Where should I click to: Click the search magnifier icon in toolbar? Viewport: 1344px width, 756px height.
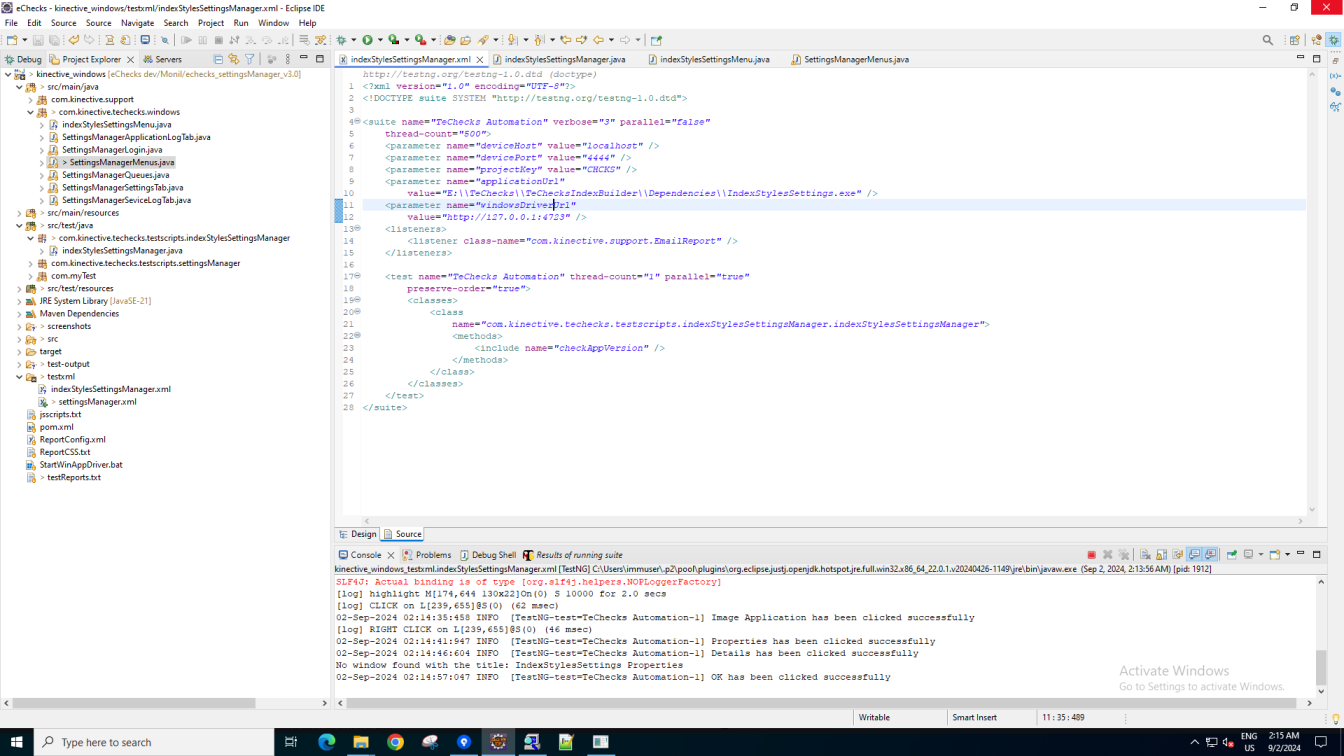[1268, 40]
